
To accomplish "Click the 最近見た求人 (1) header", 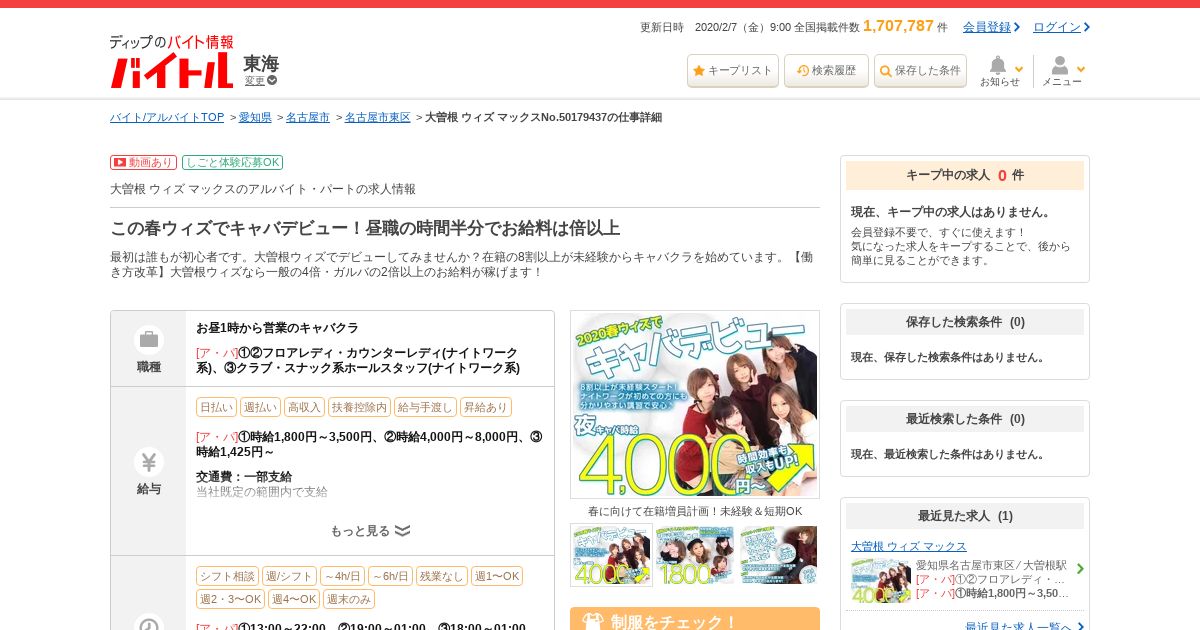I will click(965, 516).
